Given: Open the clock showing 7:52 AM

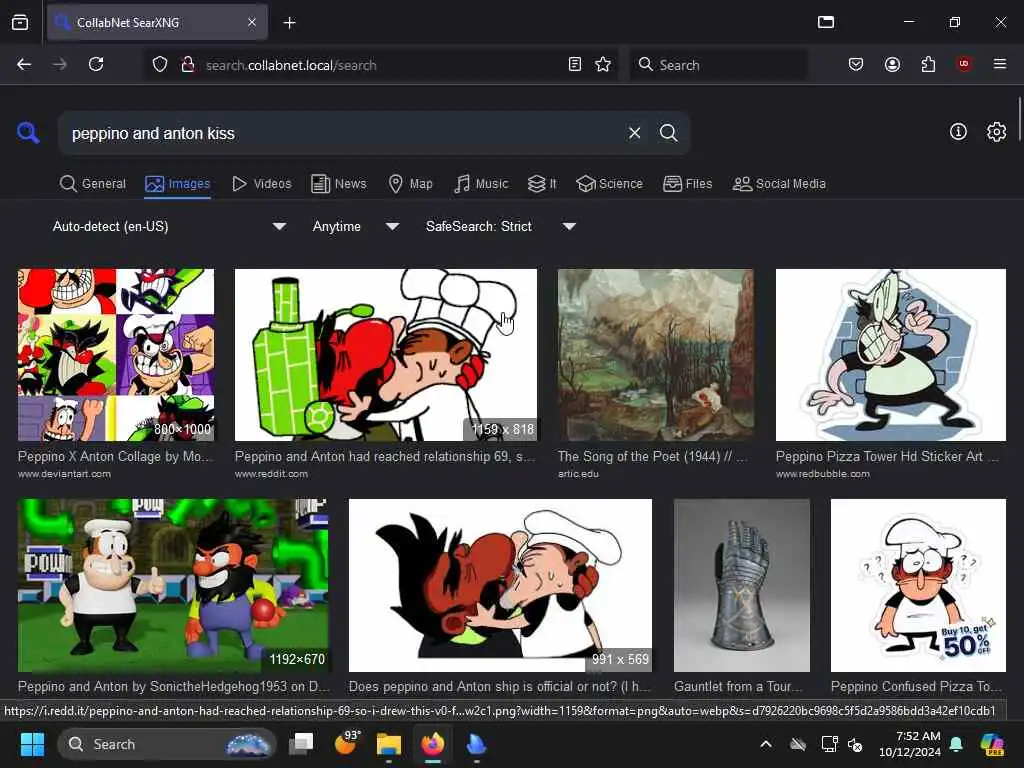Looking at the screenshot, I should (x=910, y=744).
